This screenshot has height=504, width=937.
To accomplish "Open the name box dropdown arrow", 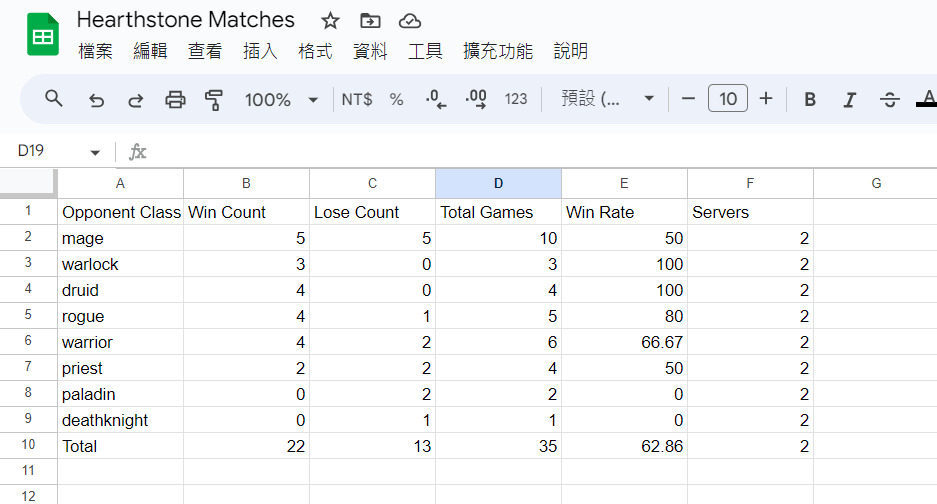I will pyautogui.click(x=95, y=152).
